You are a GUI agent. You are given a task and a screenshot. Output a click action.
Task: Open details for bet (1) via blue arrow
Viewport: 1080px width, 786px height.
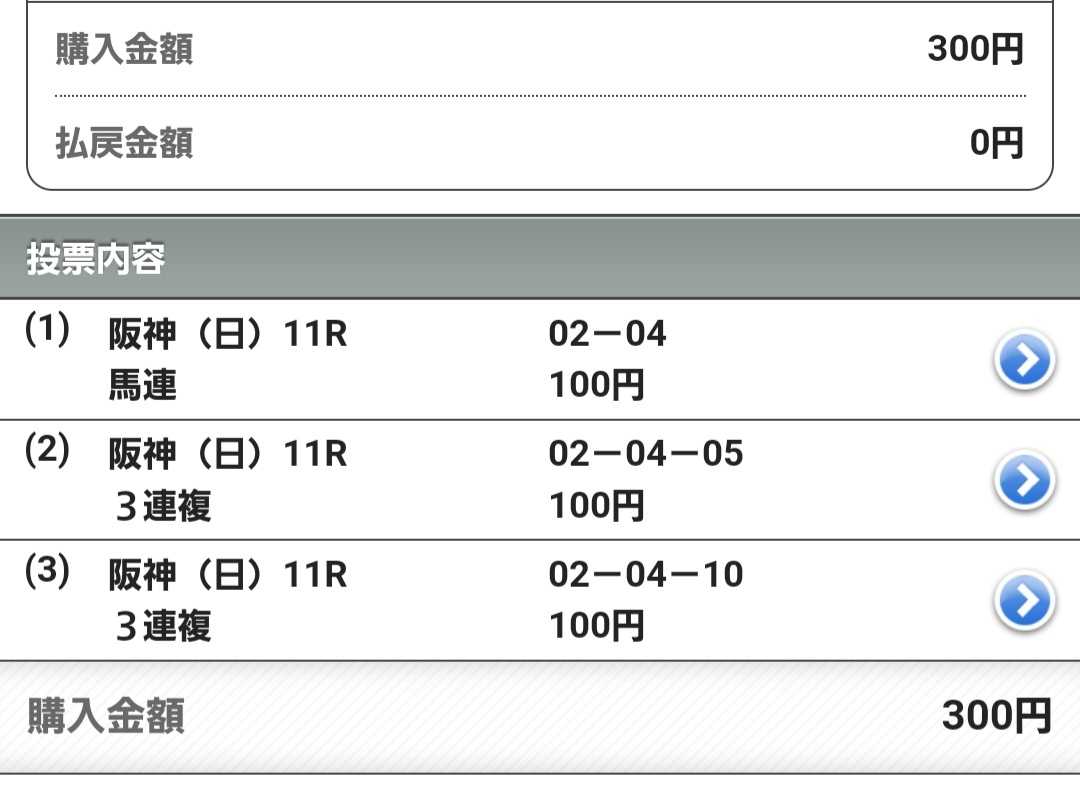click(x=1025, y=361)
